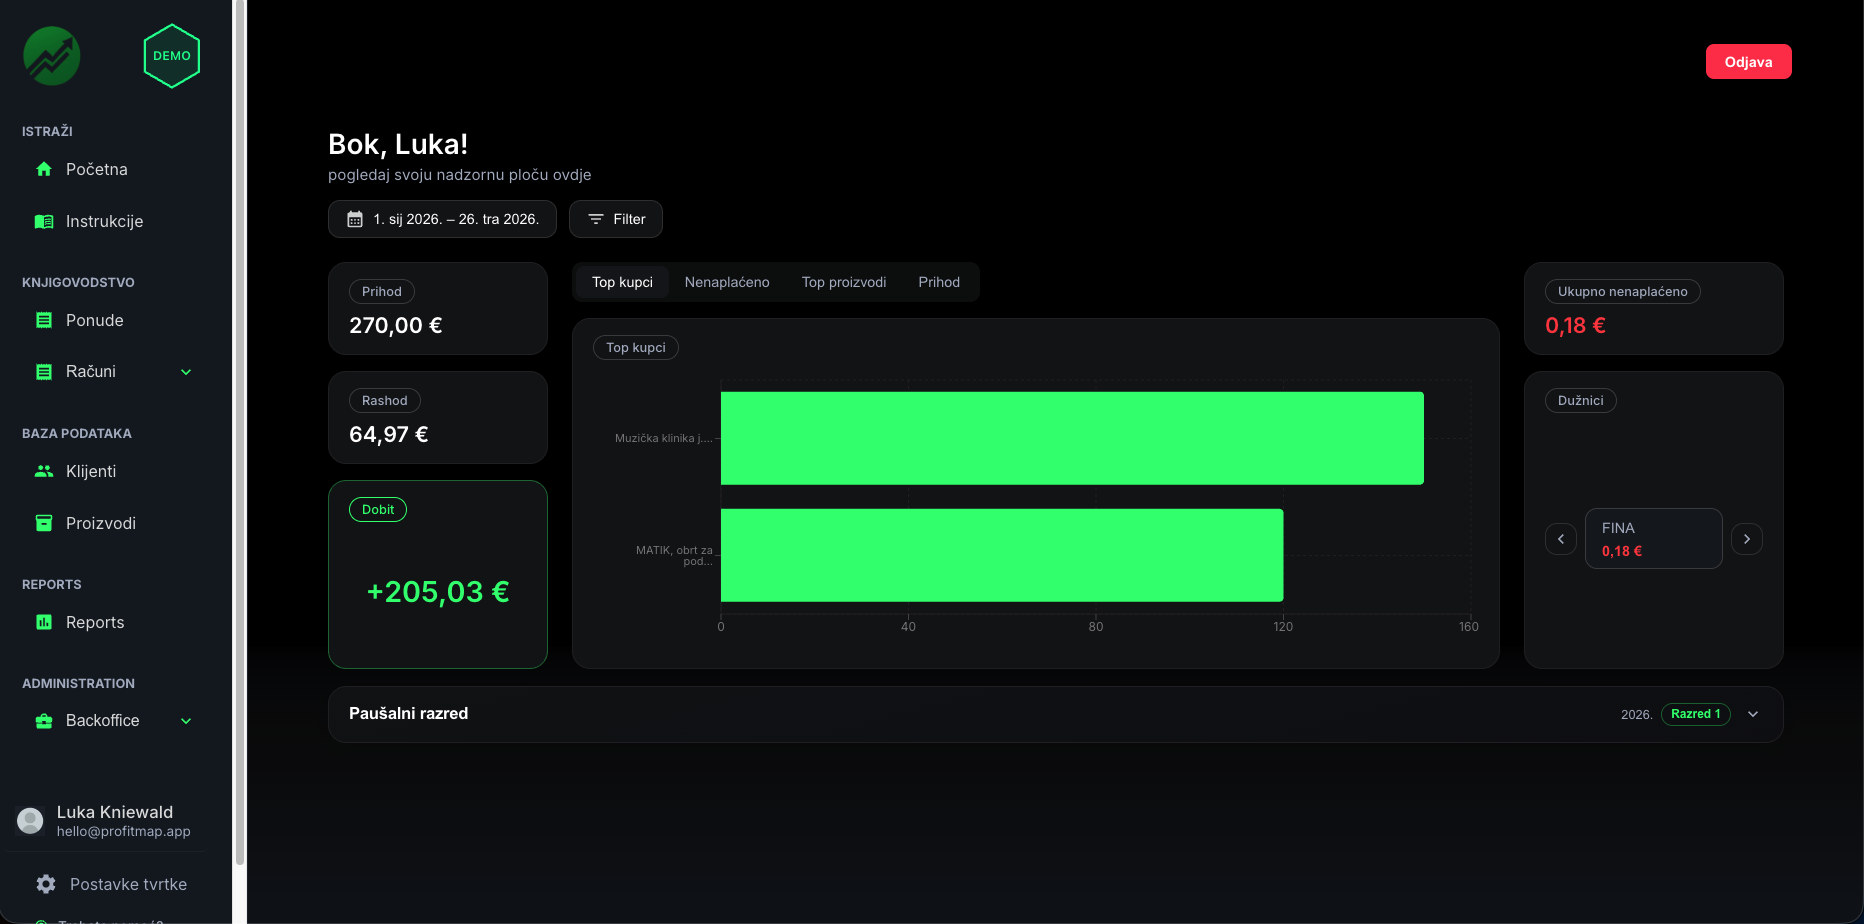The width and height of the screenshot is (1864, 924).
Task: Click the Ponude invoice icon
Action: [44, 320]
